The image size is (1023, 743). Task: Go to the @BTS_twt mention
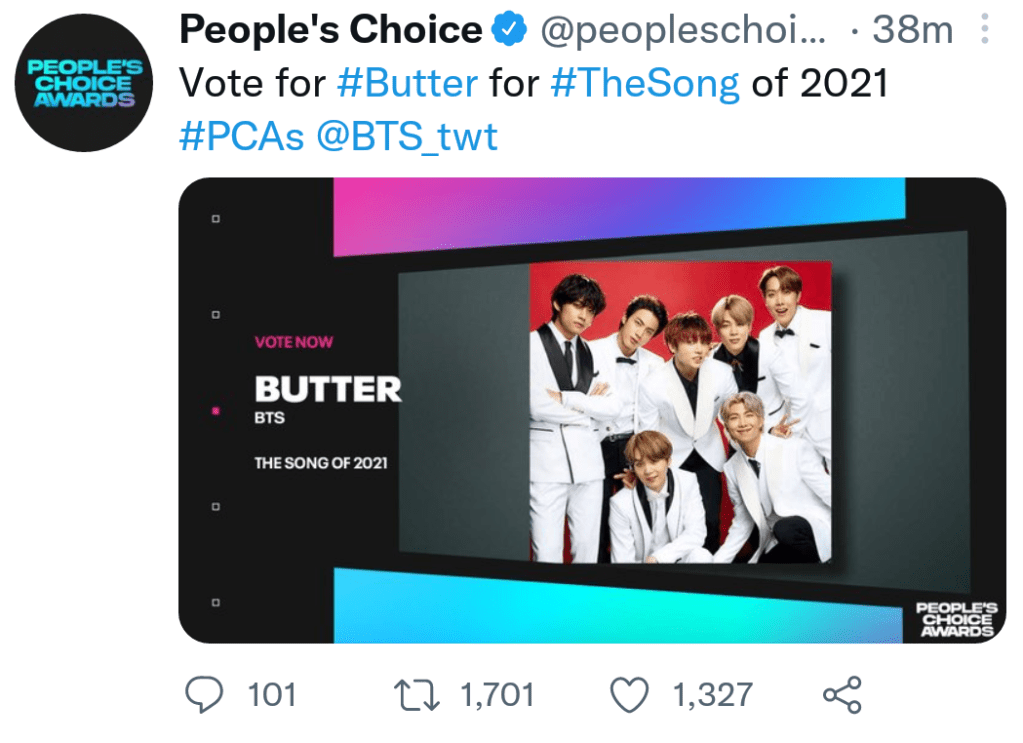point(407,137)
